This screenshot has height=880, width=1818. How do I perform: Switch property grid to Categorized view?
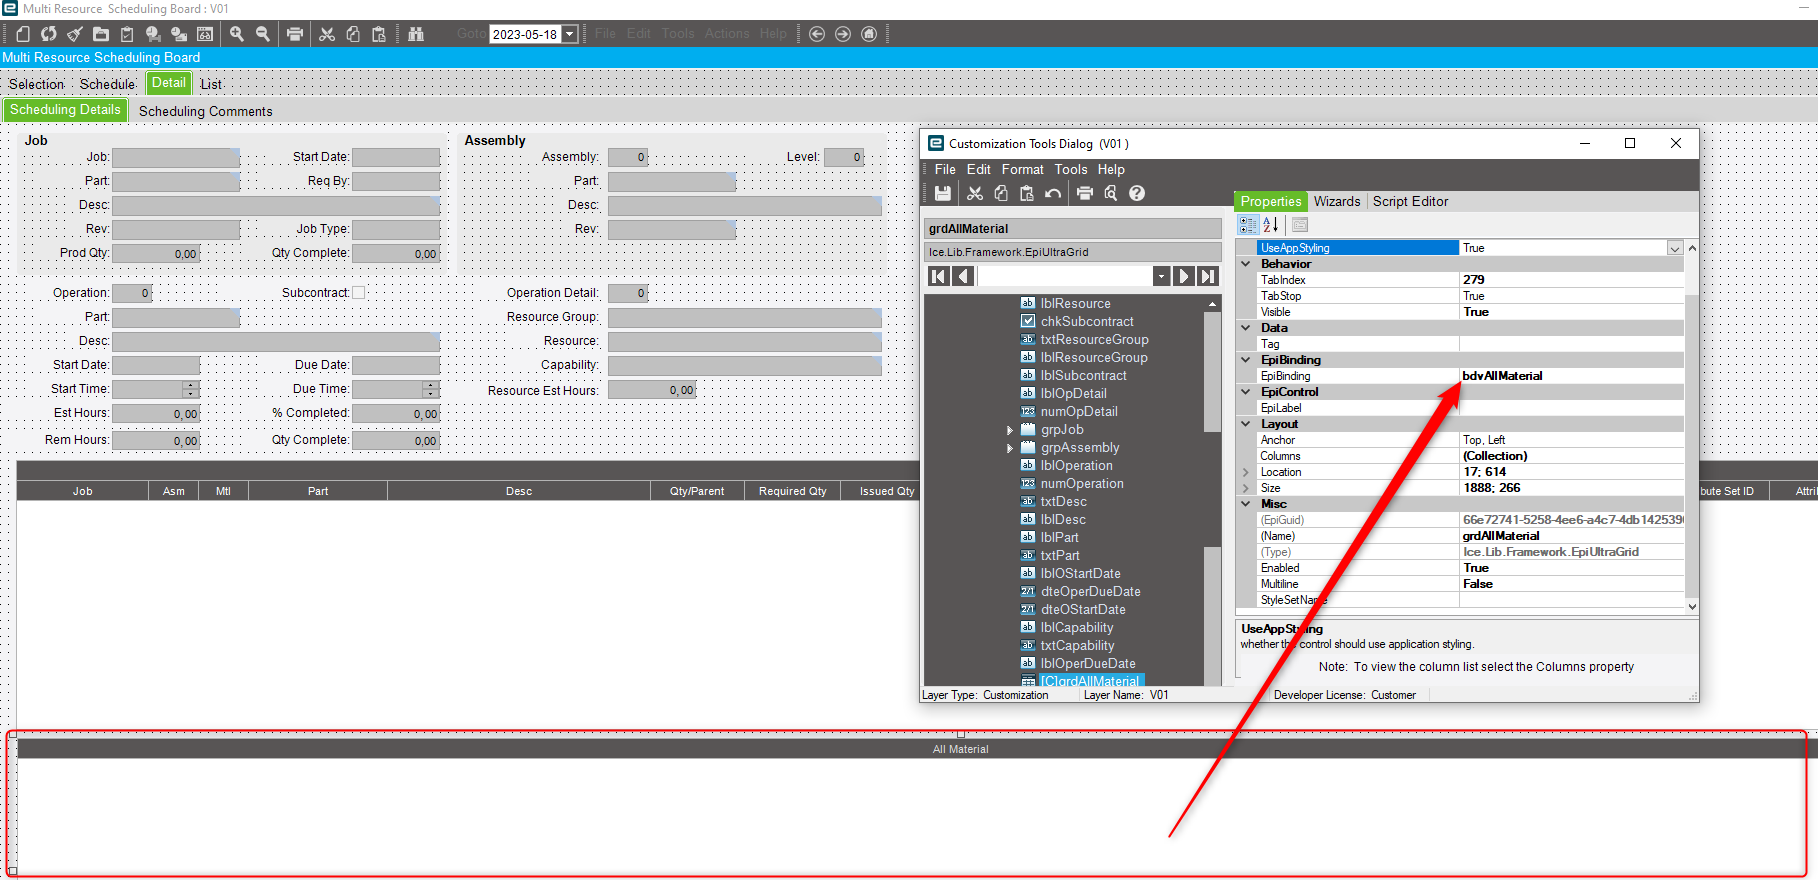[1248, 225]
